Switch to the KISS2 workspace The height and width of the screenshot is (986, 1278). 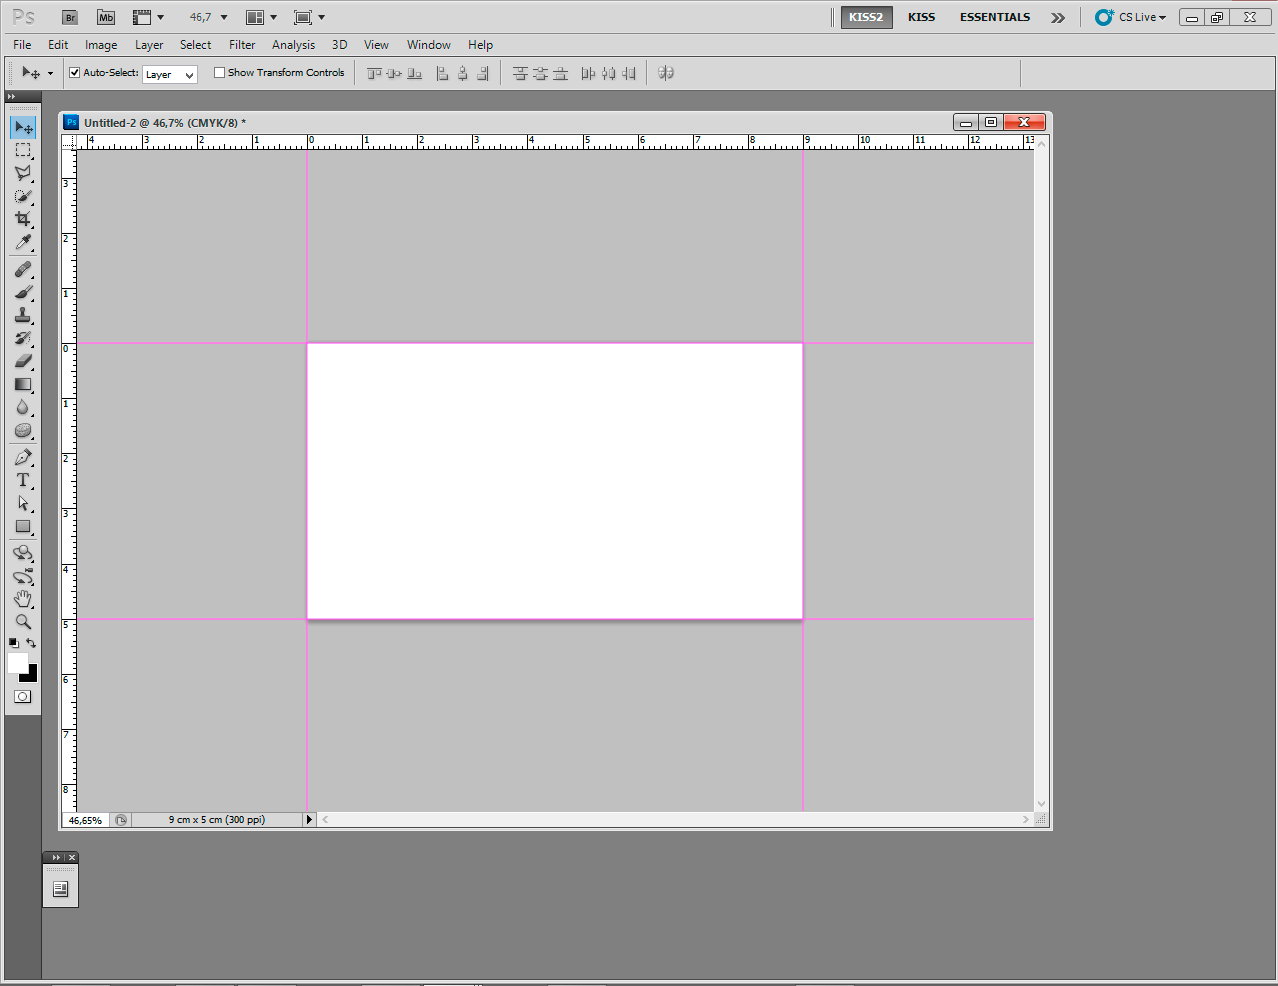coord(866,17)
